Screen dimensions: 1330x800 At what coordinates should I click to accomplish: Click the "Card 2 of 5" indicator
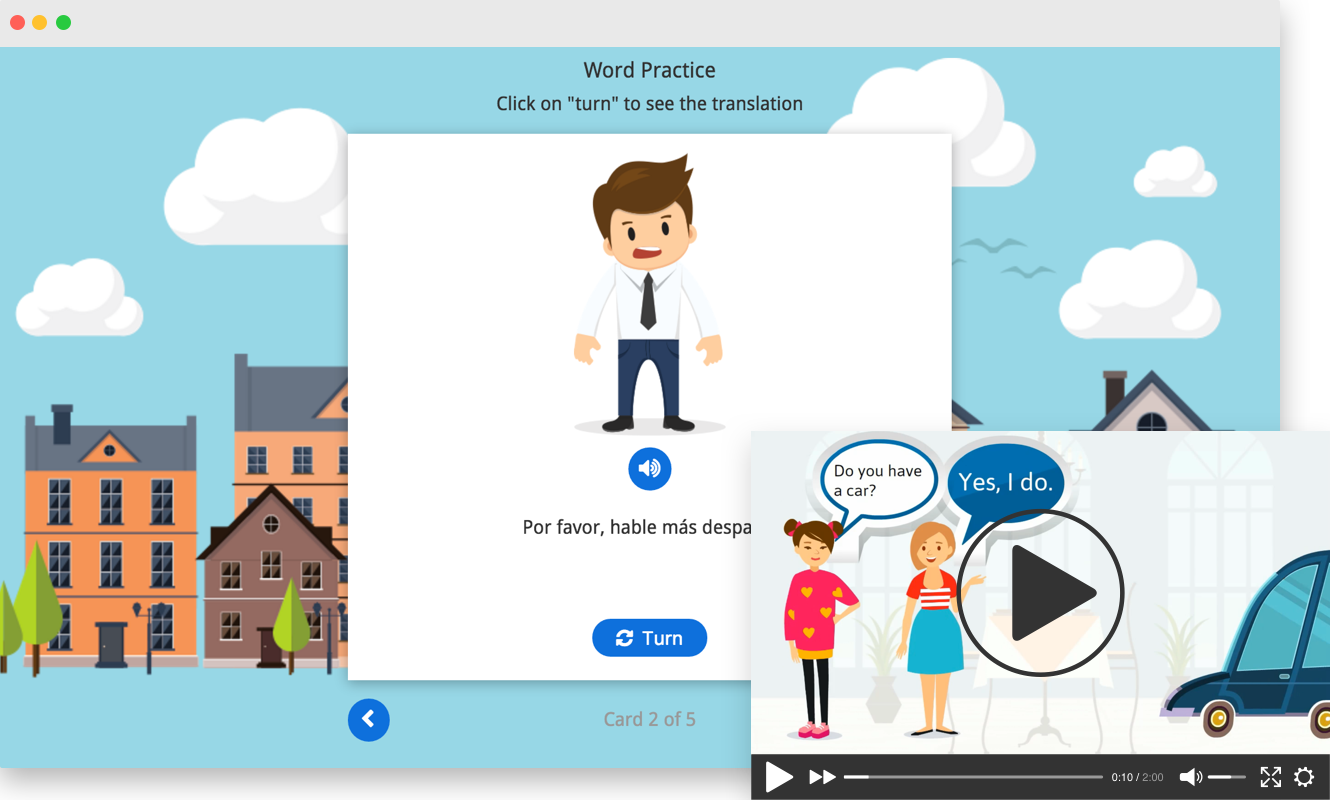point(649,719)
